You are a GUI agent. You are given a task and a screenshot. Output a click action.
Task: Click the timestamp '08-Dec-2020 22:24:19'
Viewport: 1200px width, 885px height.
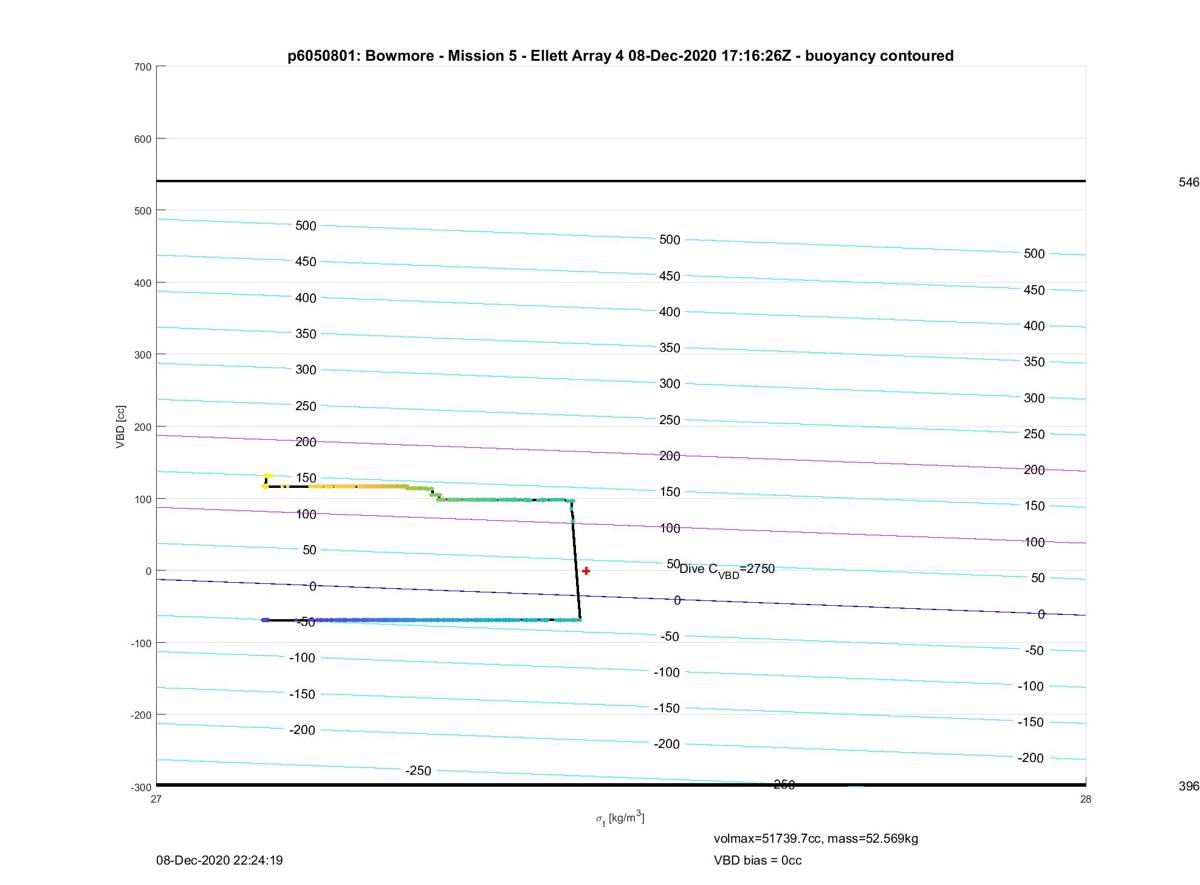coord(219,860)
